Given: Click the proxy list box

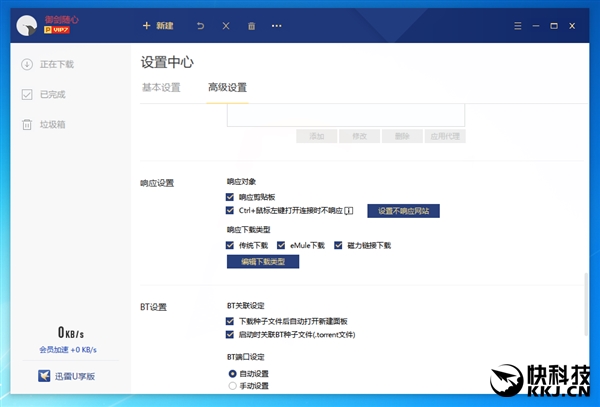Looking at the screenshot, I should (x=346, y=115).
